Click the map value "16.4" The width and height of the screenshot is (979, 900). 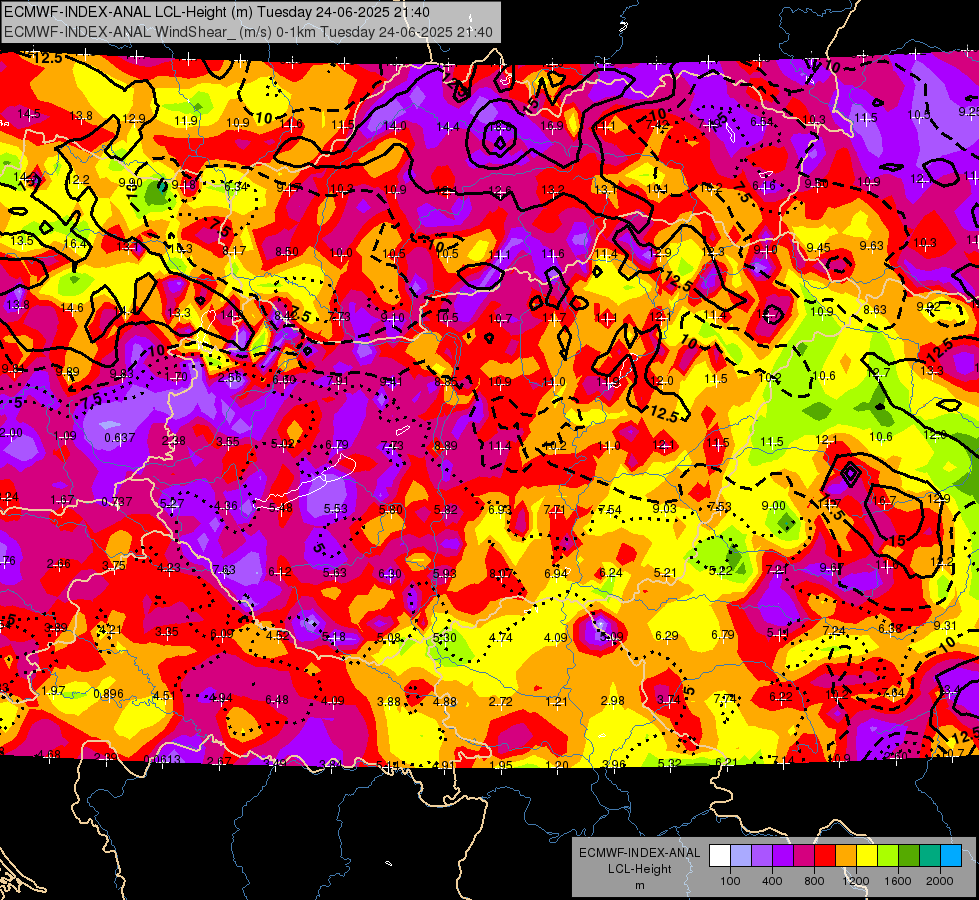click(76, 244)
